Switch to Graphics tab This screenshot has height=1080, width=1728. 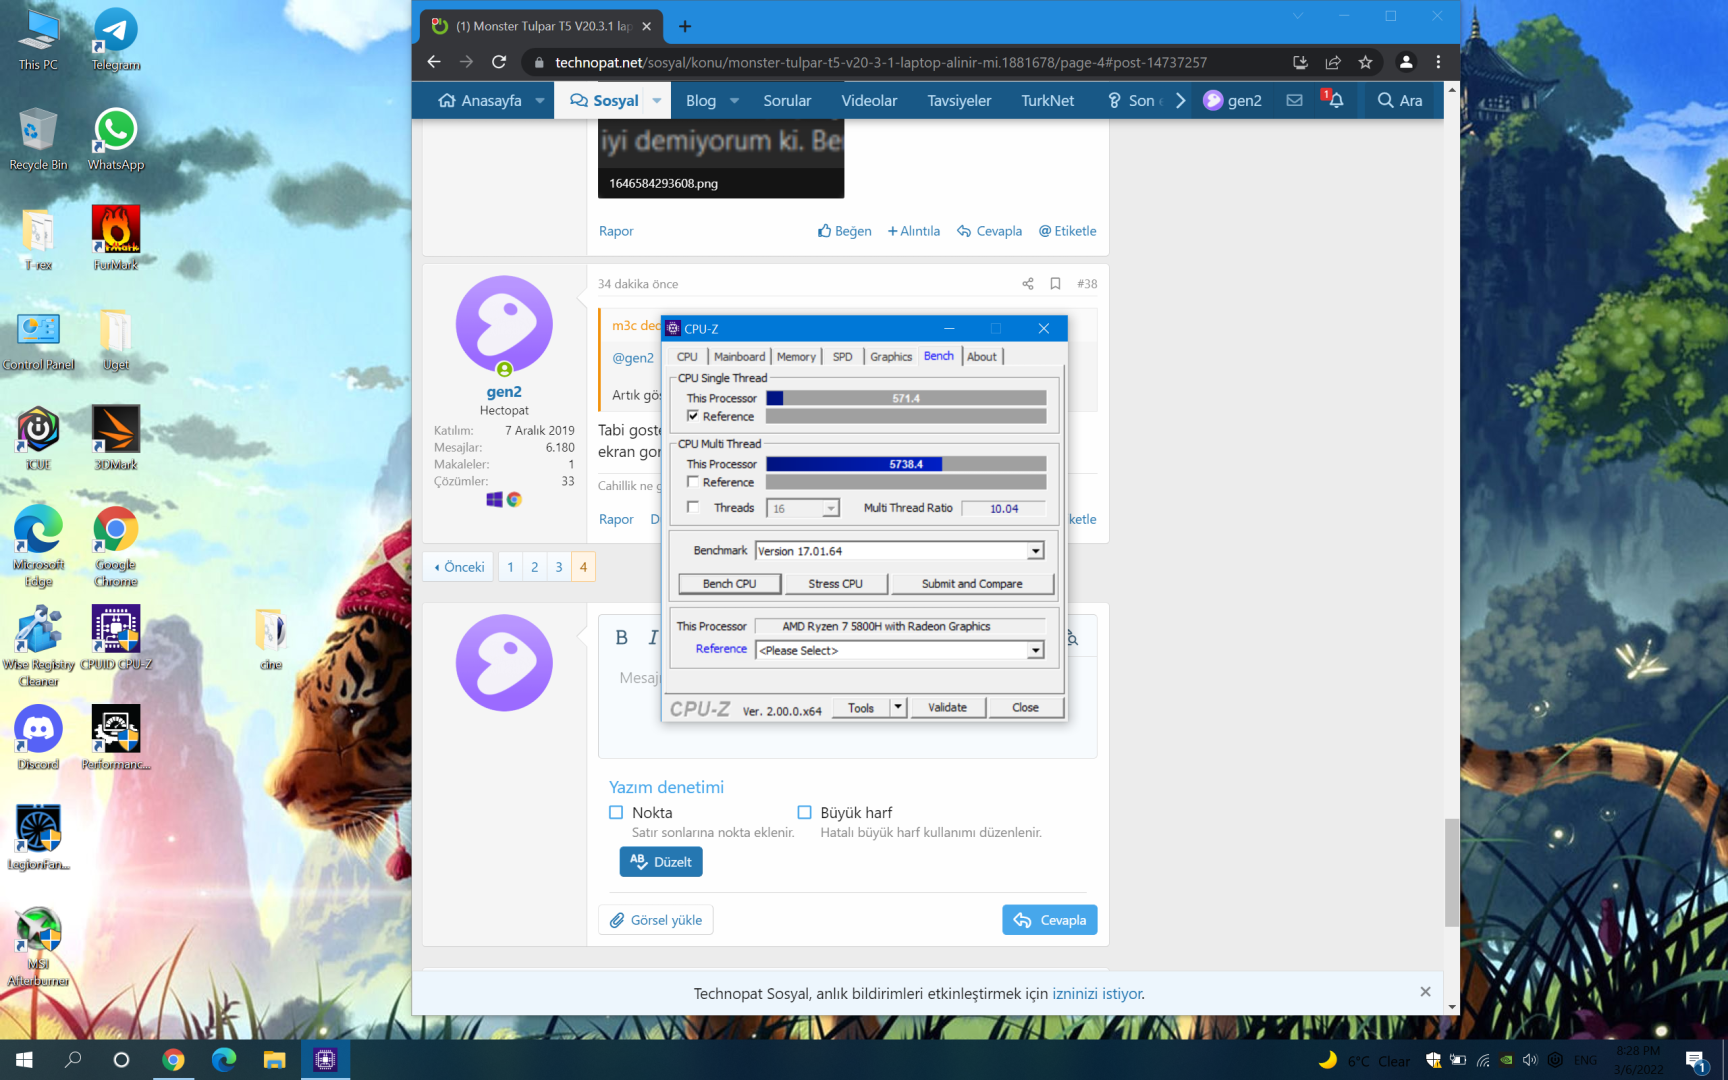click(x=891, y=357)
